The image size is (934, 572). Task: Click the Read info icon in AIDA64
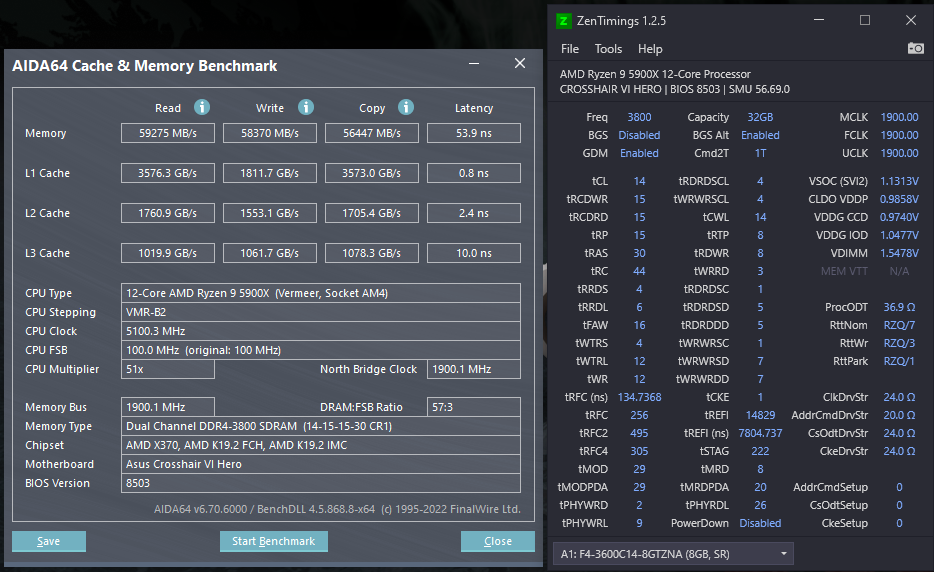pos(202,107)
